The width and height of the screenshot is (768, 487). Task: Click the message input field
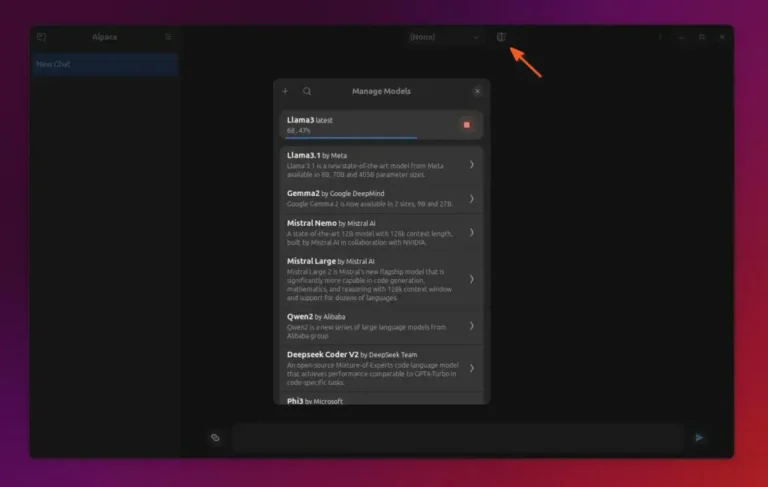click(x=458, y=437)
